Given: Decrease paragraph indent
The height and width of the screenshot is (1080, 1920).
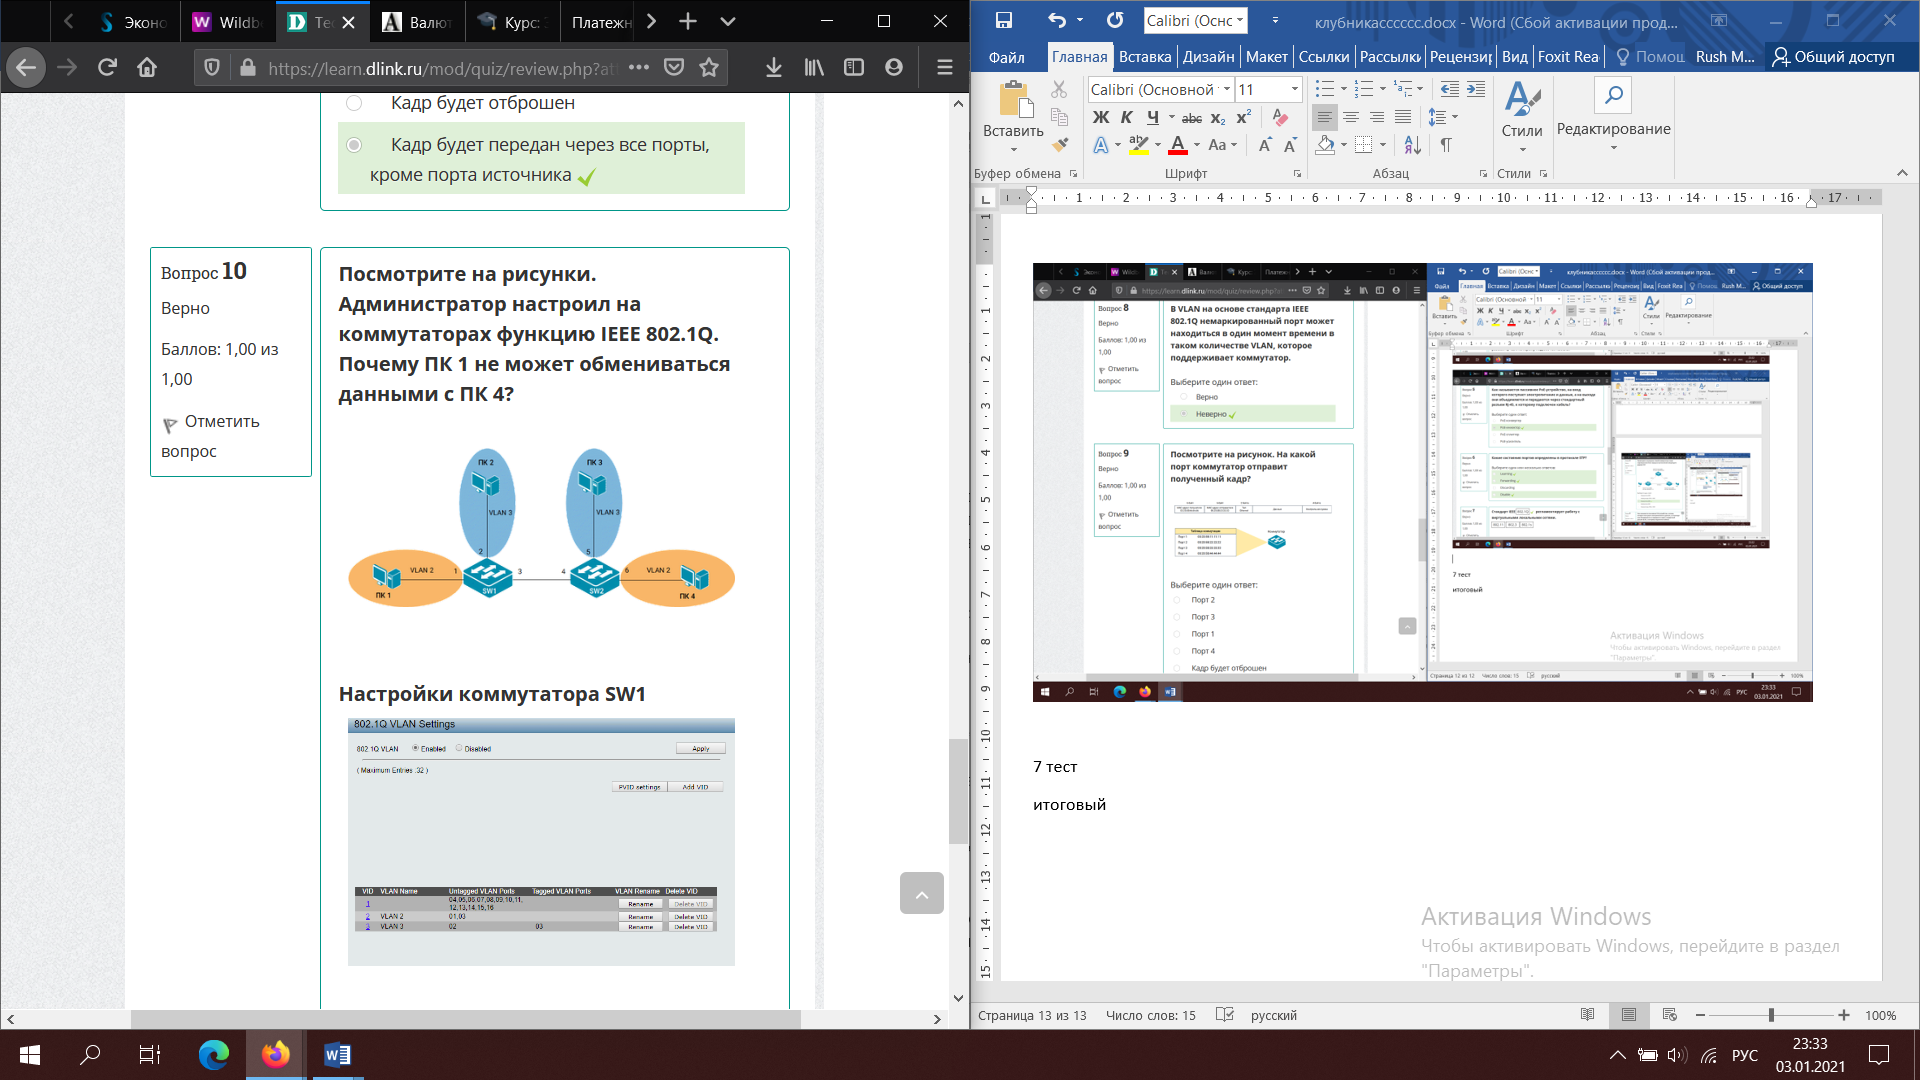Looking at the screenshot, I should point(1450,90).
